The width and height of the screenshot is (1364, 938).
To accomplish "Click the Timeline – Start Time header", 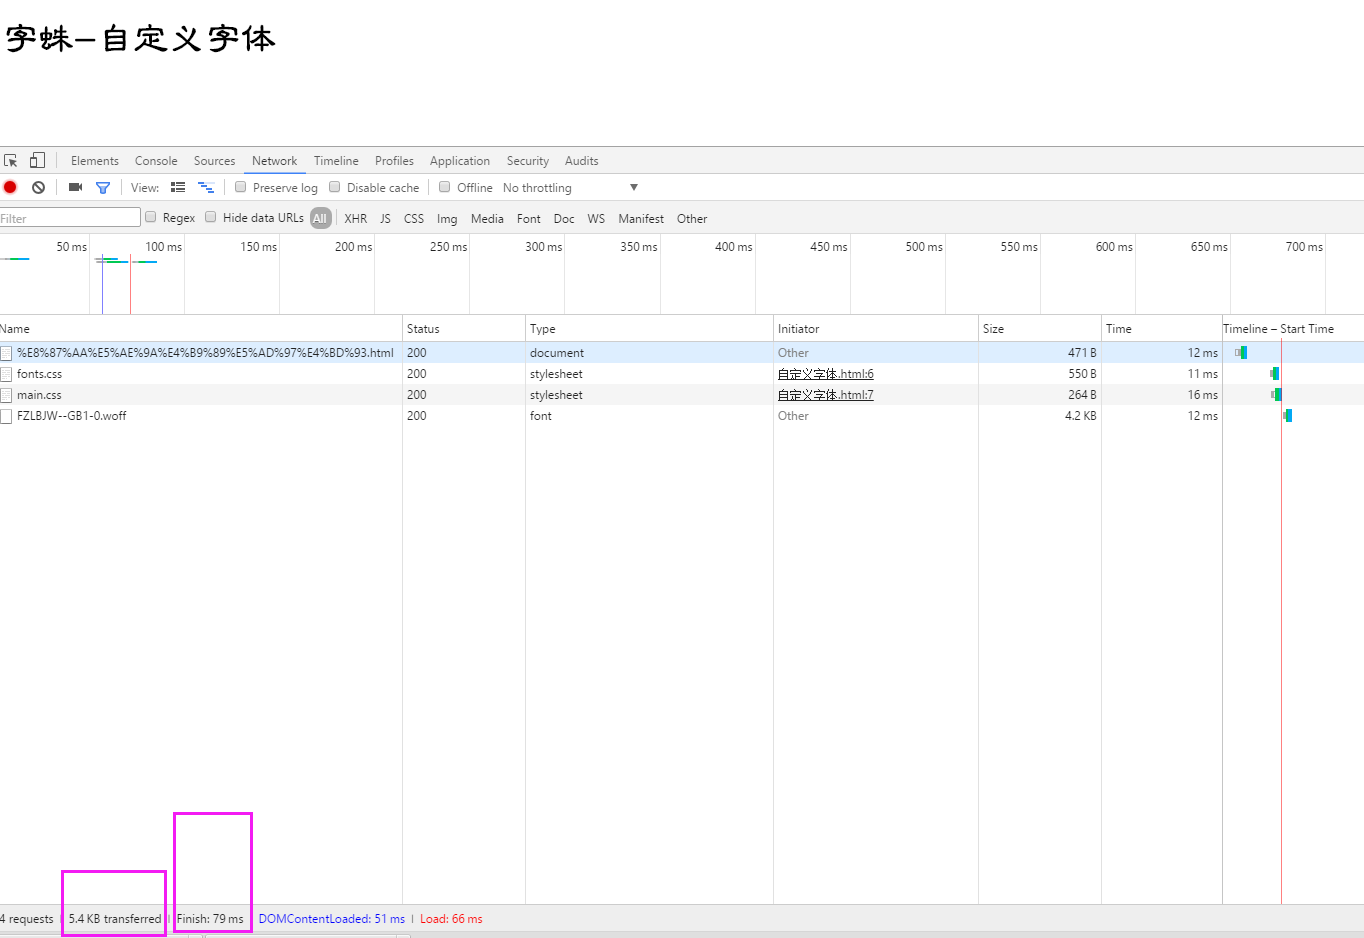I will pyautogui.click(x=1293, y=329).
